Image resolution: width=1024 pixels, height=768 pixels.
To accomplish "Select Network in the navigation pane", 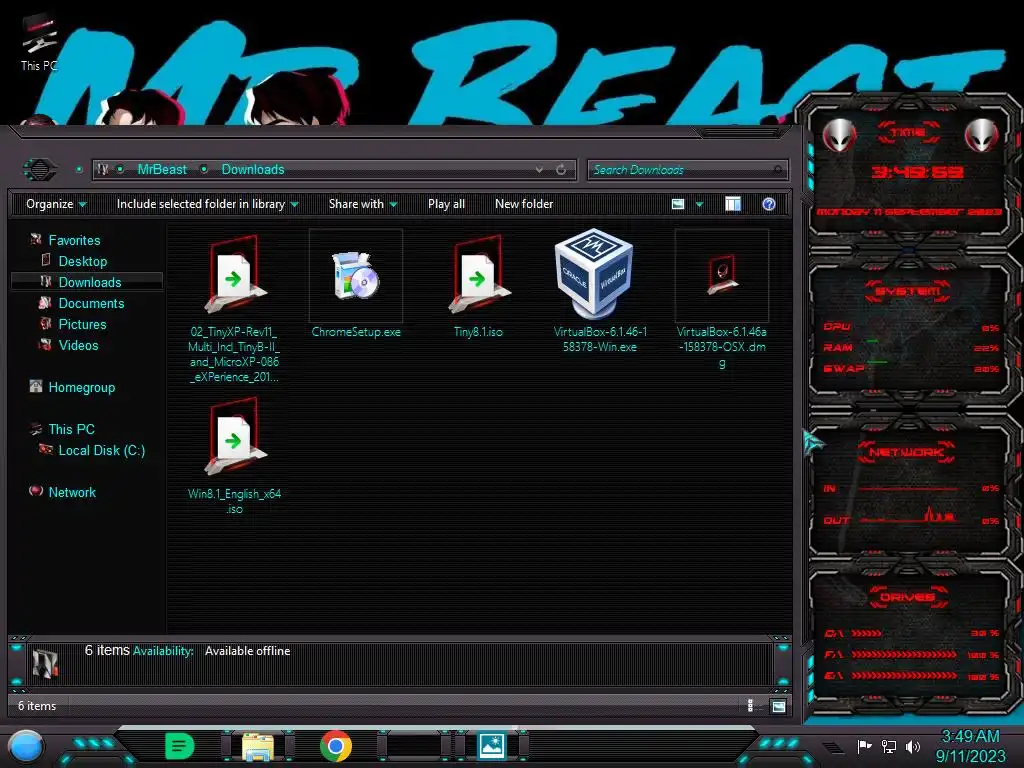I will [72, 492].
